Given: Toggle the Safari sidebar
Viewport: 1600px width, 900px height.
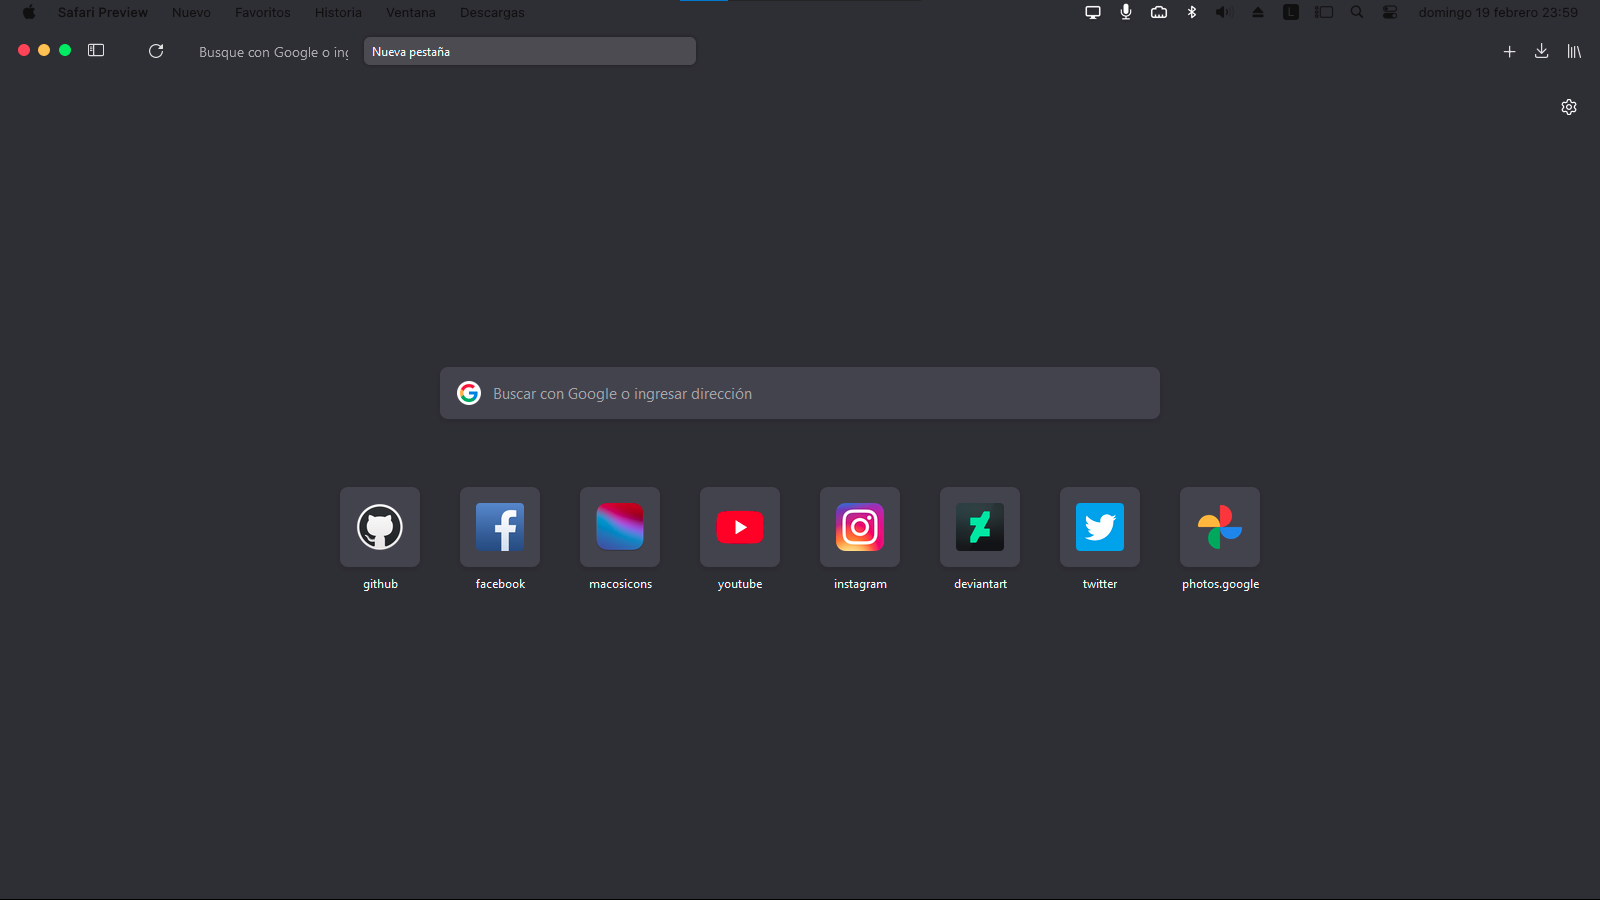Looking at the screenshot, I should pos(95,49).
